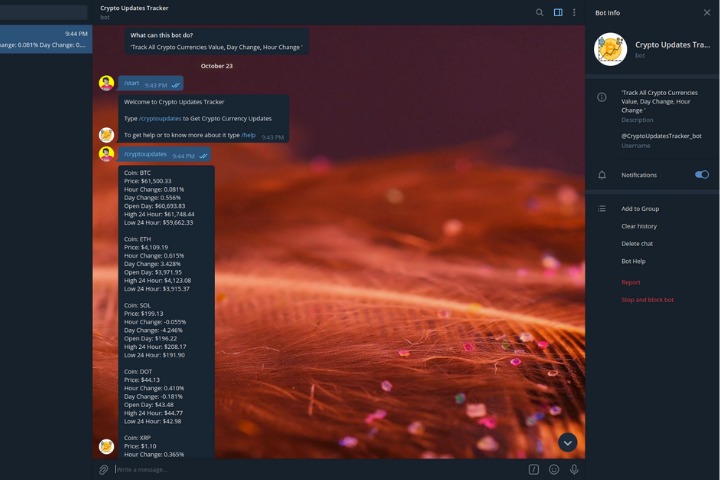Click the 'Coin: BTC' line
720x480 pixels.
pyautogui.click(x=137, y=173)
